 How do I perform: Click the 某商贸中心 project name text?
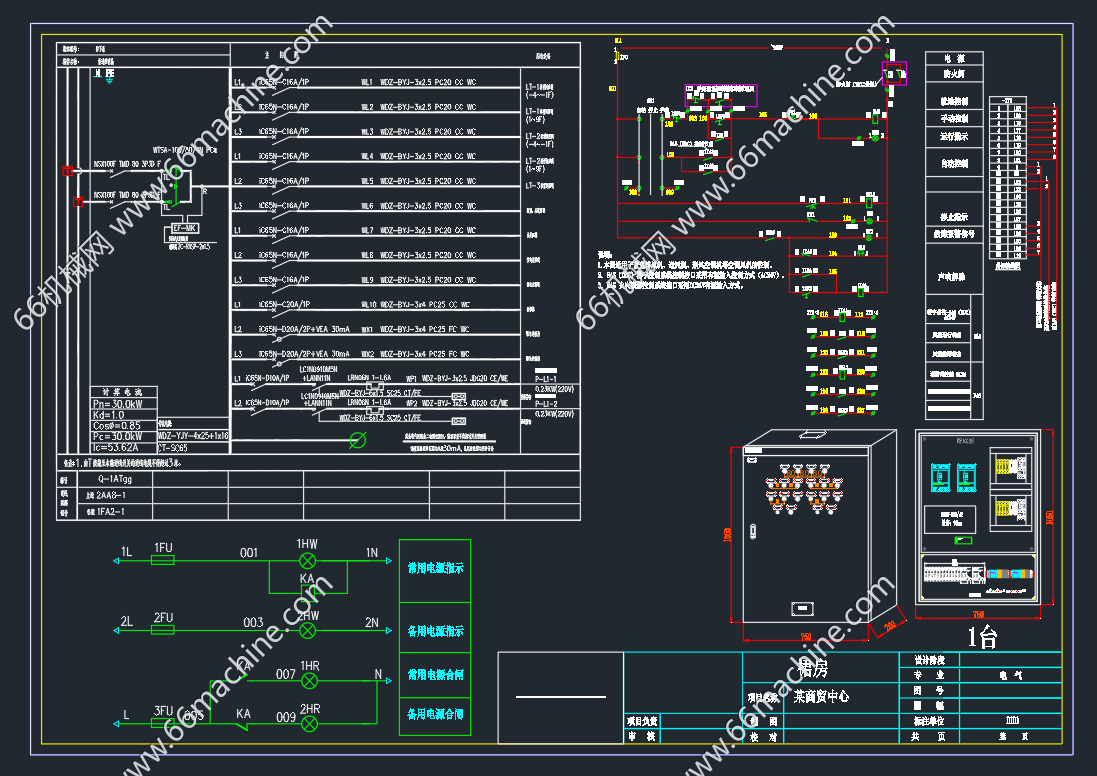click(820, 696)
